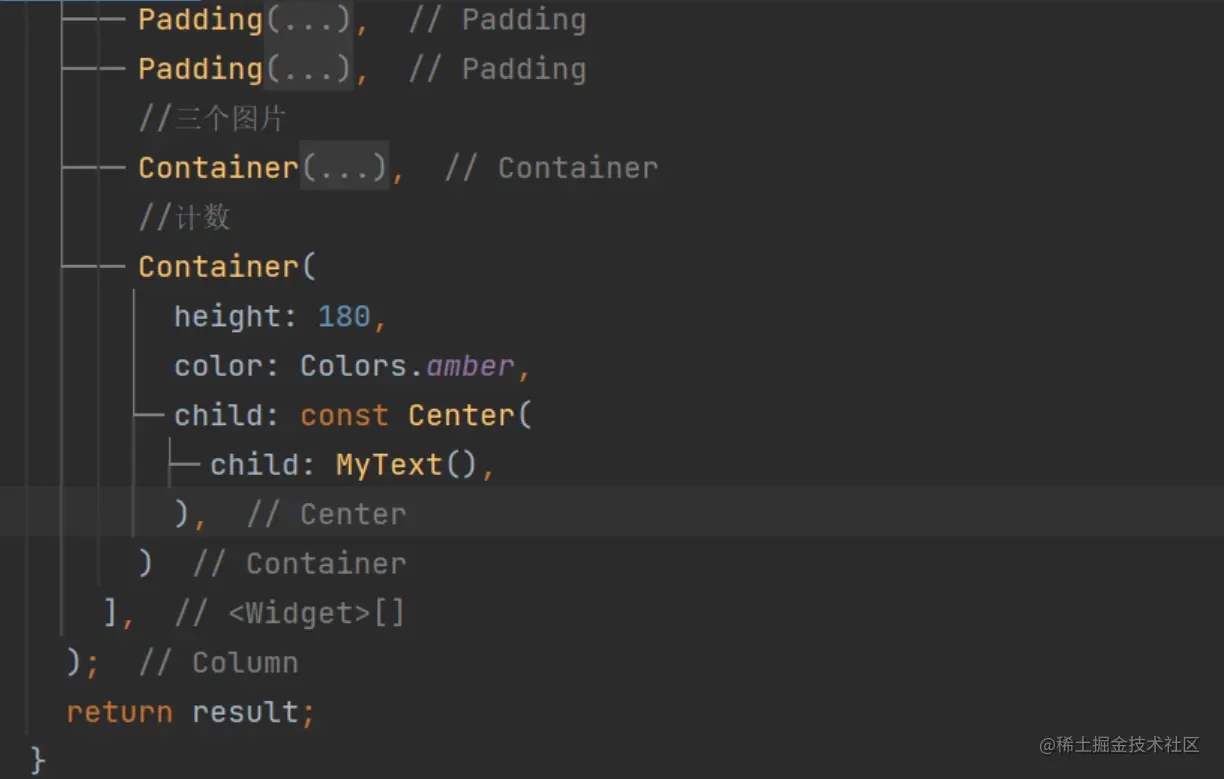Expand the folded Container(...) code region

coord(345,167)
